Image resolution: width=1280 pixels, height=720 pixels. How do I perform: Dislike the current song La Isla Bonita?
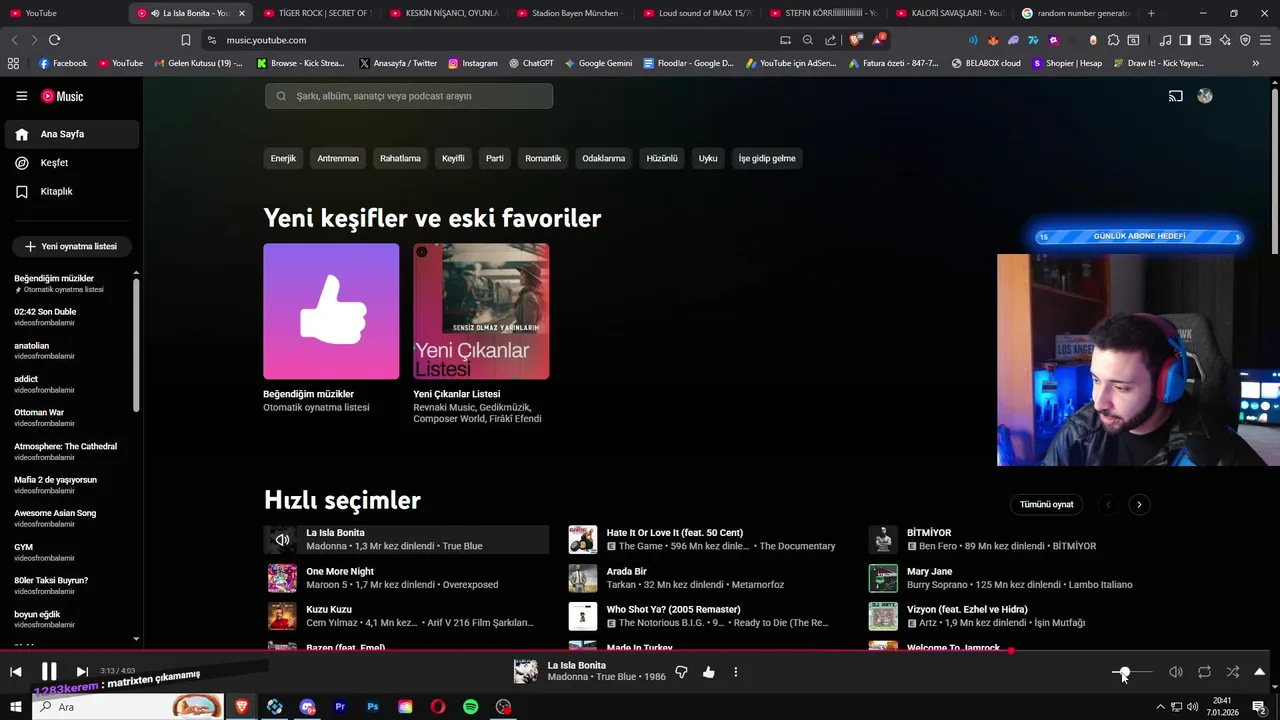coord(681,672)
